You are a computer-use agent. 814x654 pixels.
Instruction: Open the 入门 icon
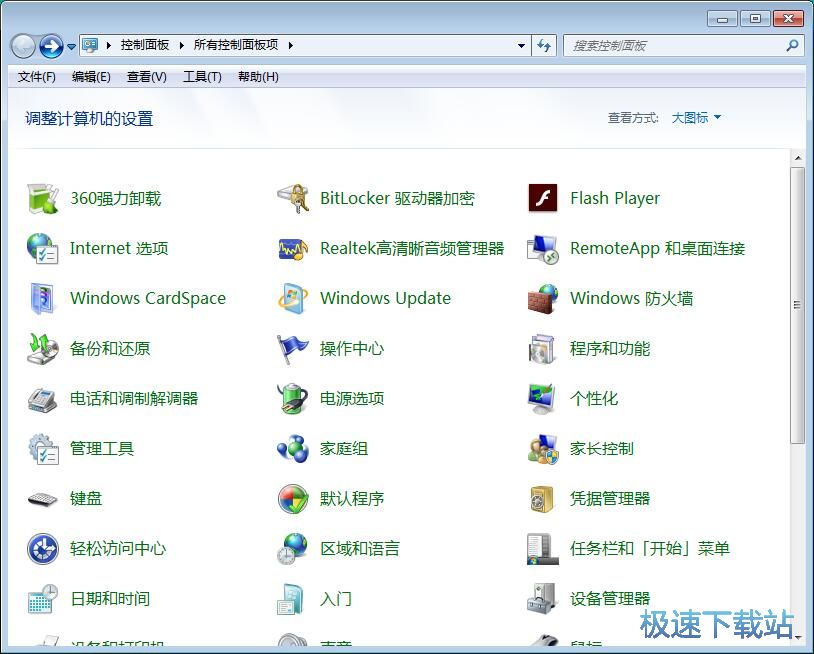click(x=291, y=599)
